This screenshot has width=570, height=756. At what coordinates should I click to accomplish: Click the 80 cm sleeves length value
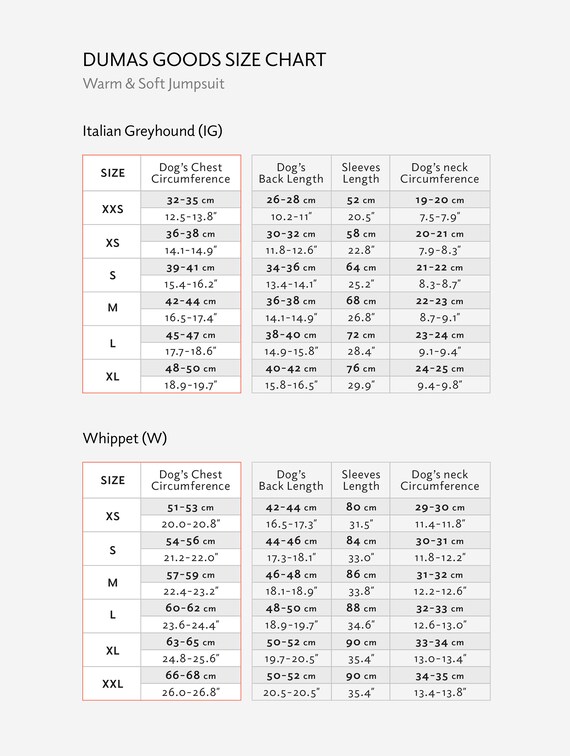coord(361,507)
